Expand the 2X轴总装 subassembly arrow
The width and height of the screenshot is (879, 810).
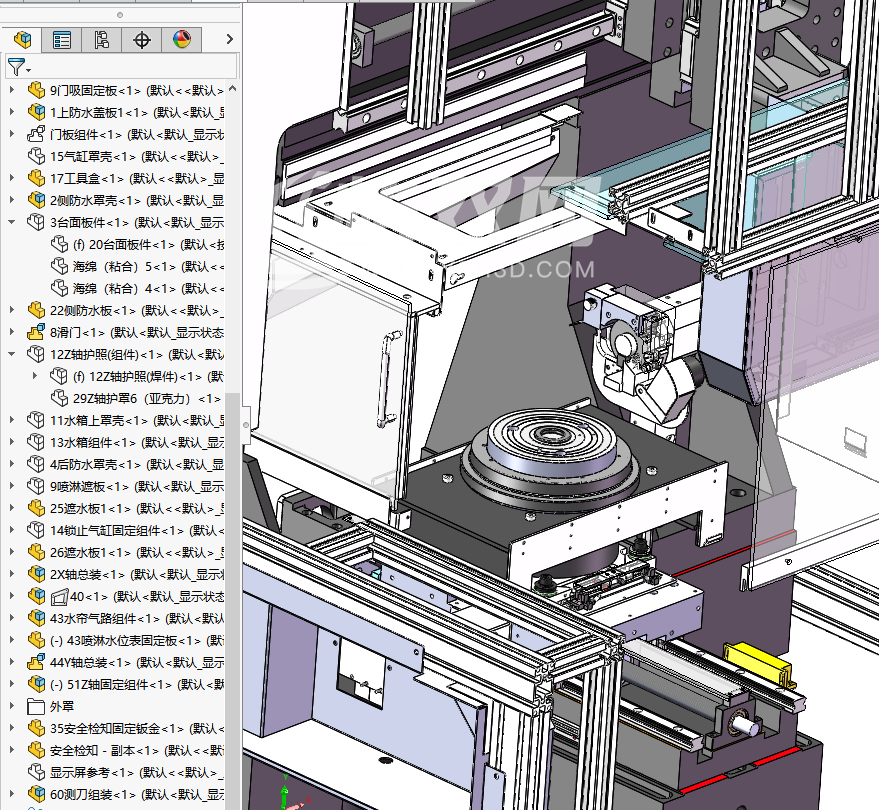click(x=12, y=574)
